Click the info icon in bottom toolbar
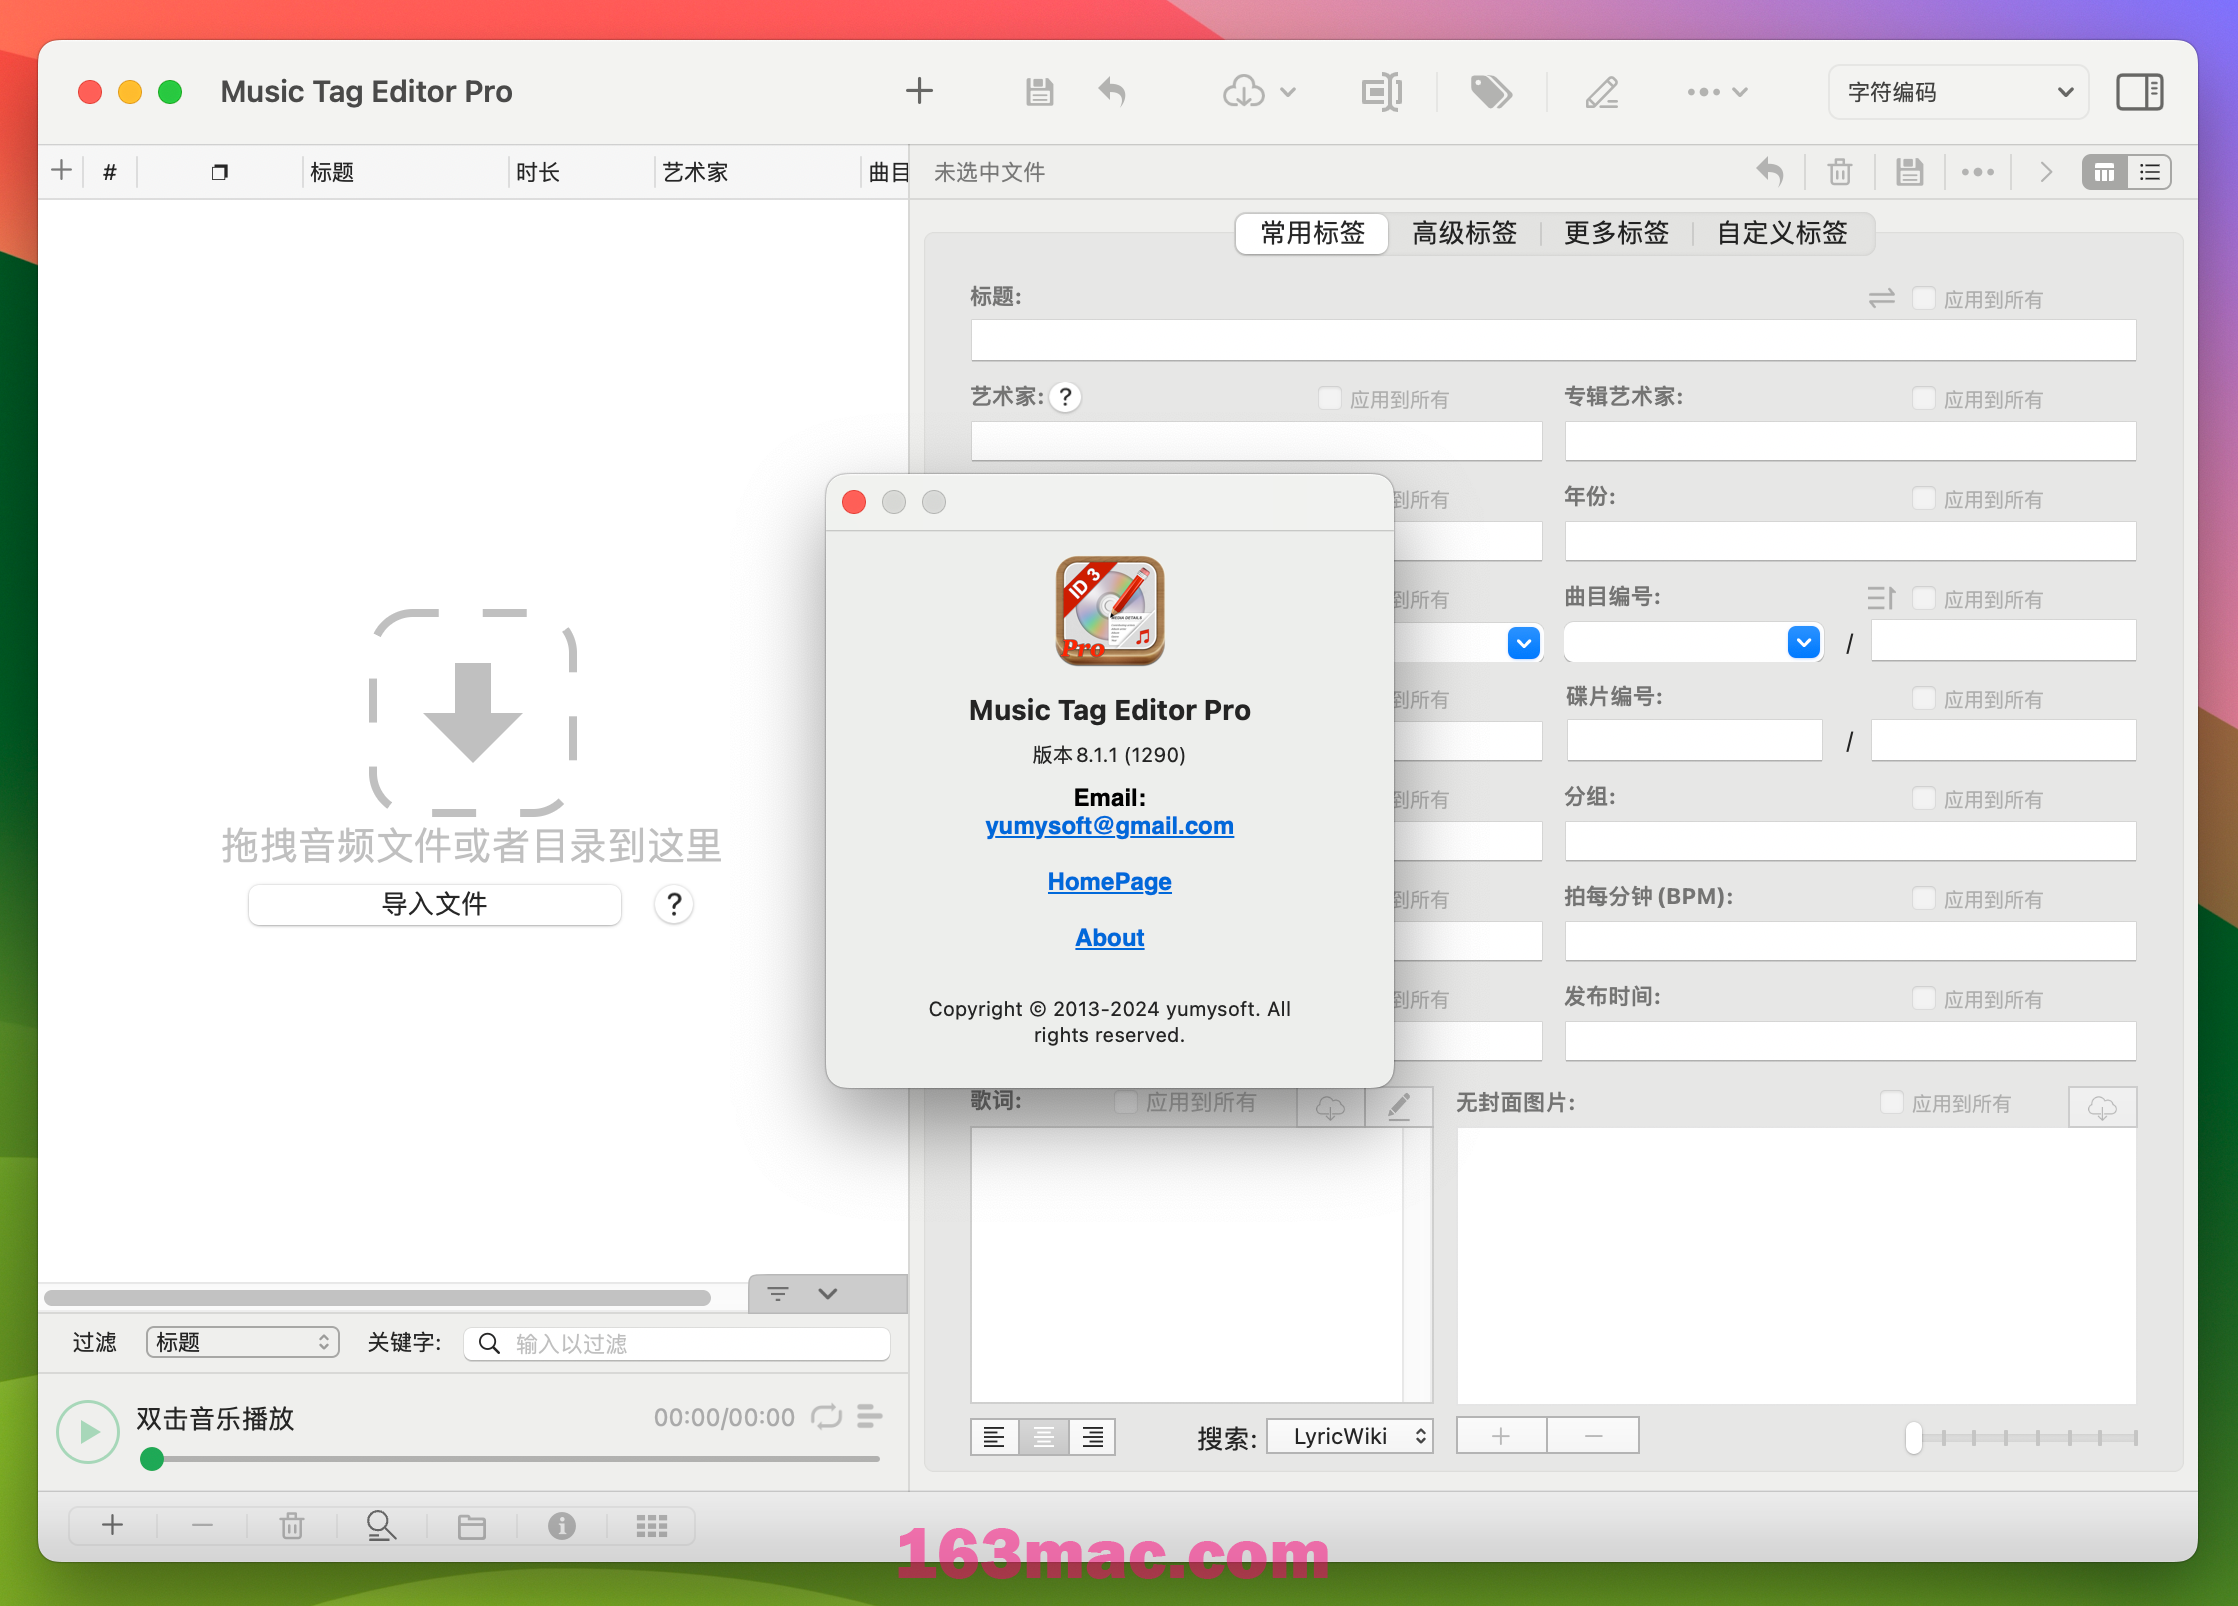 [x=562, y=1526]
